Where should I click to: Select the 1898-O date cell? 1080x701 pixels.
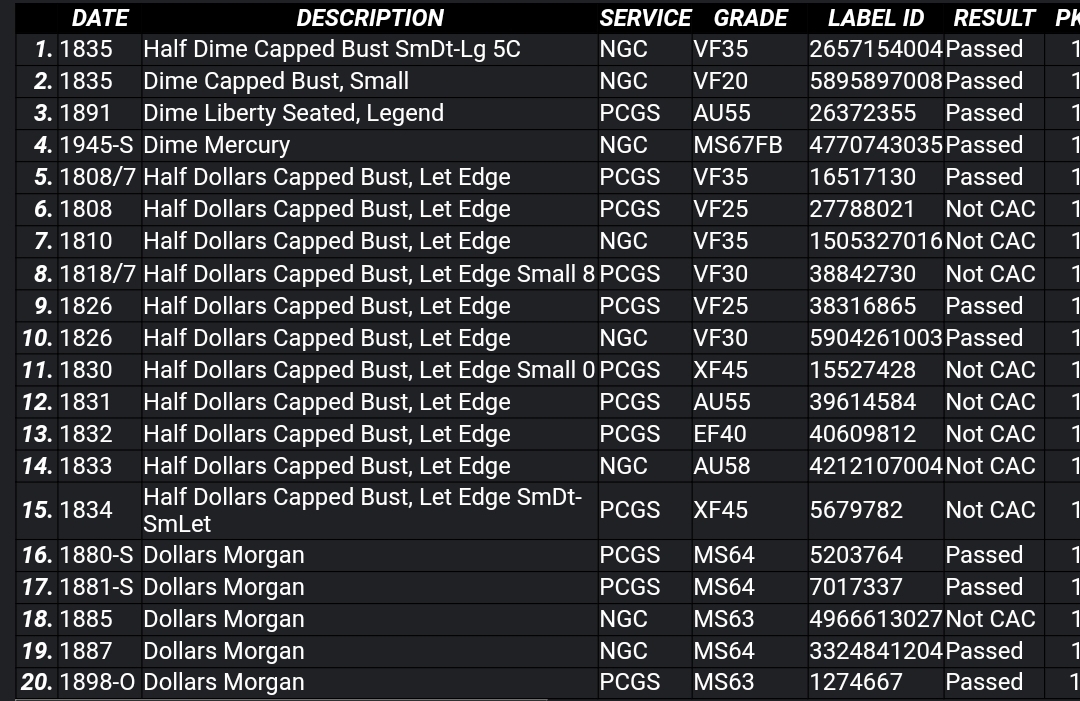tap(97, 682)
